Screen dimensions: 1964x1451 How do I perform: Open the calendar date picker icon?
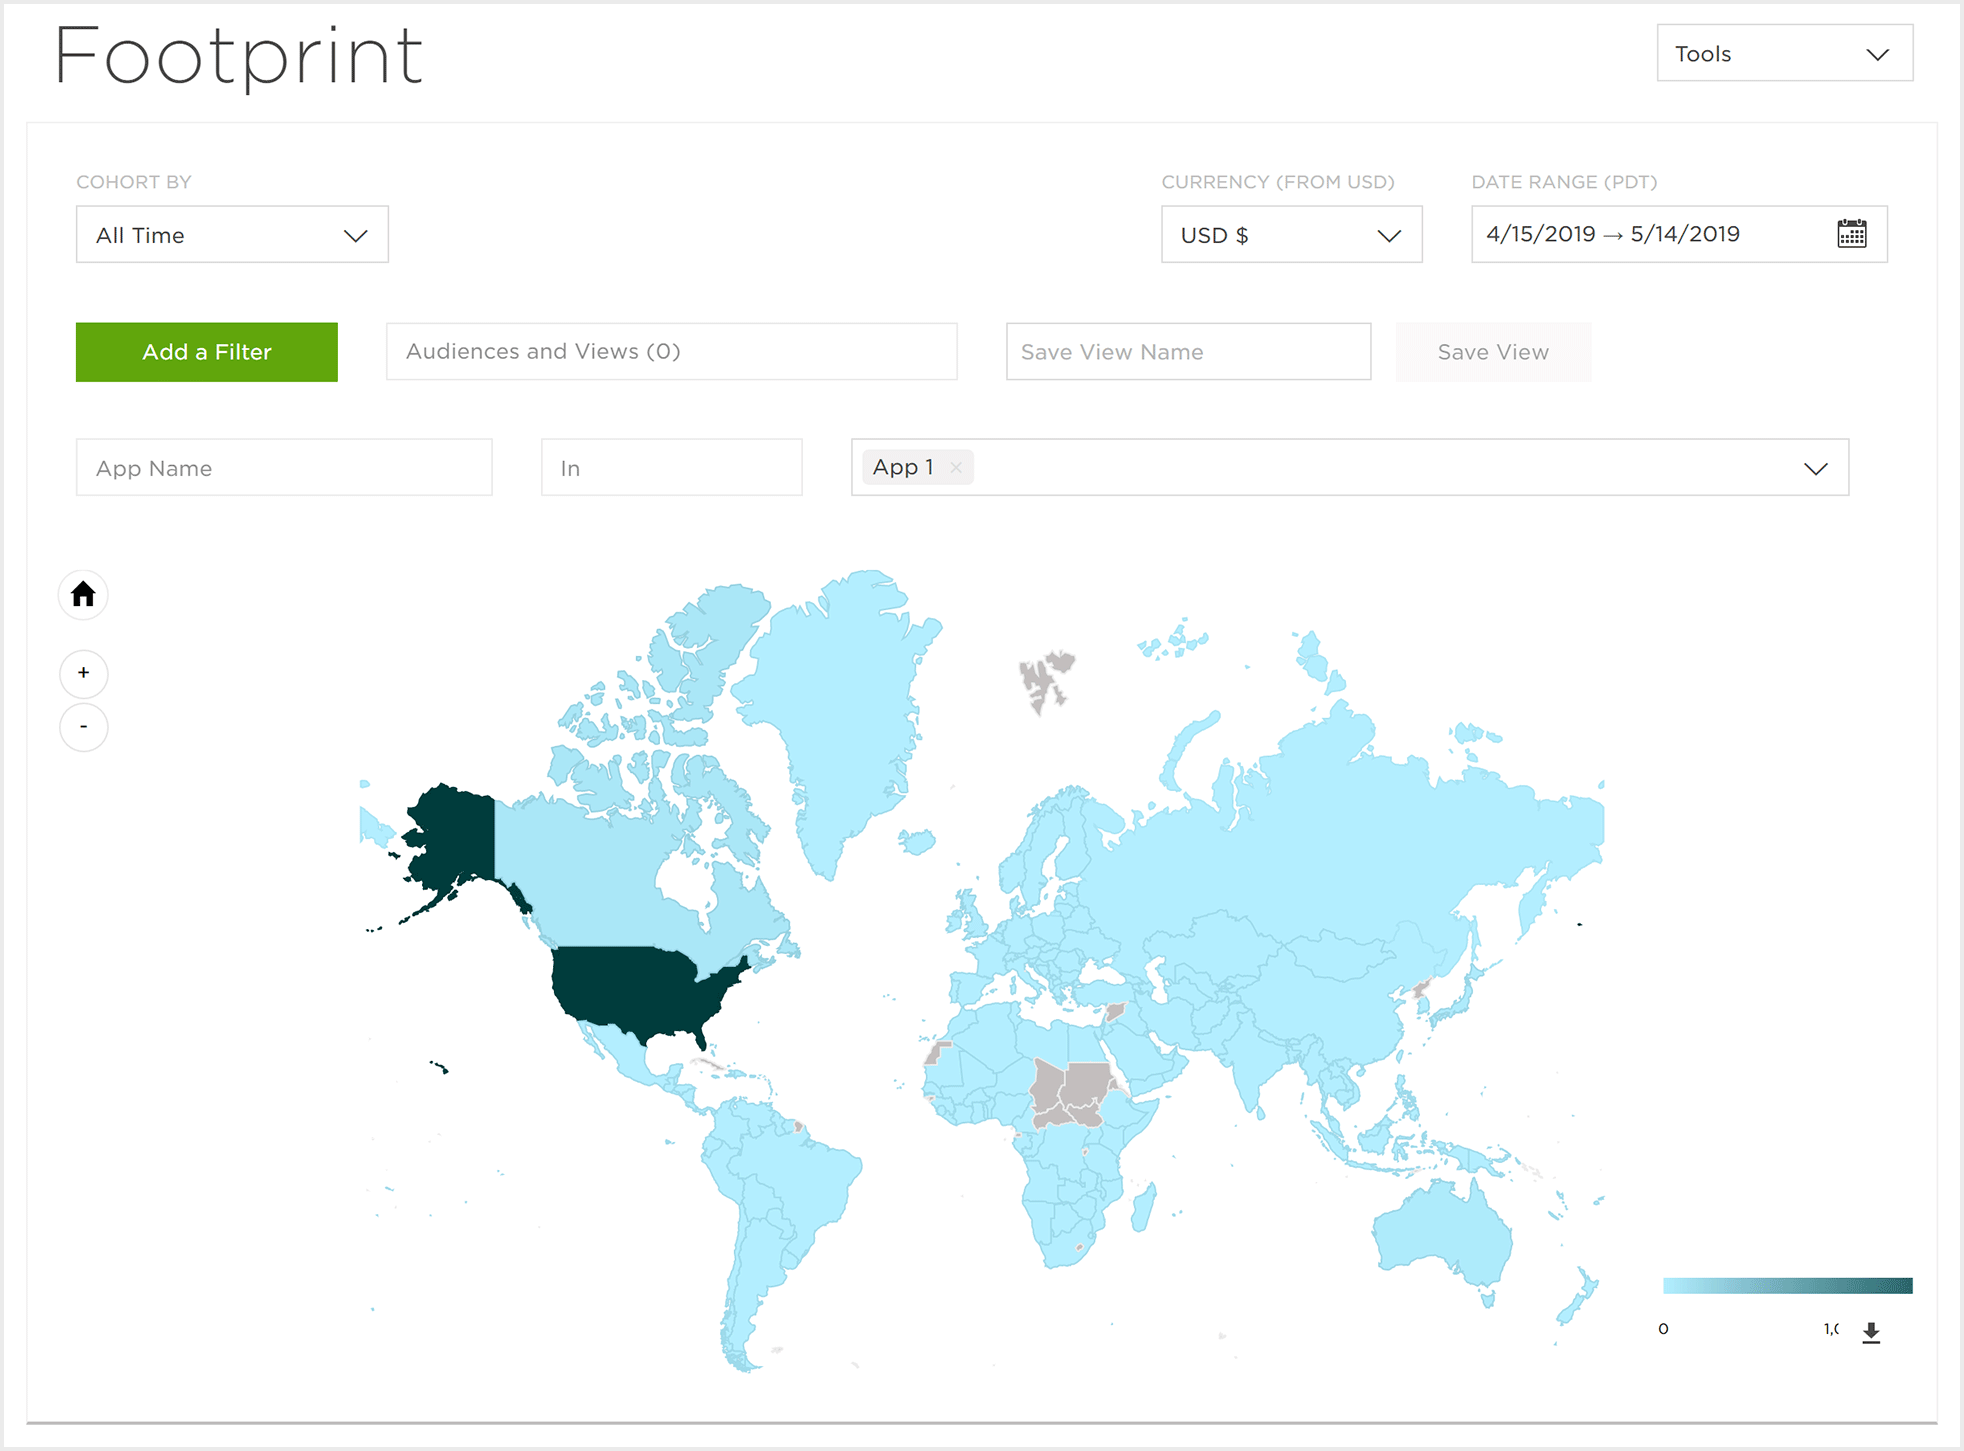(1851, 234)
